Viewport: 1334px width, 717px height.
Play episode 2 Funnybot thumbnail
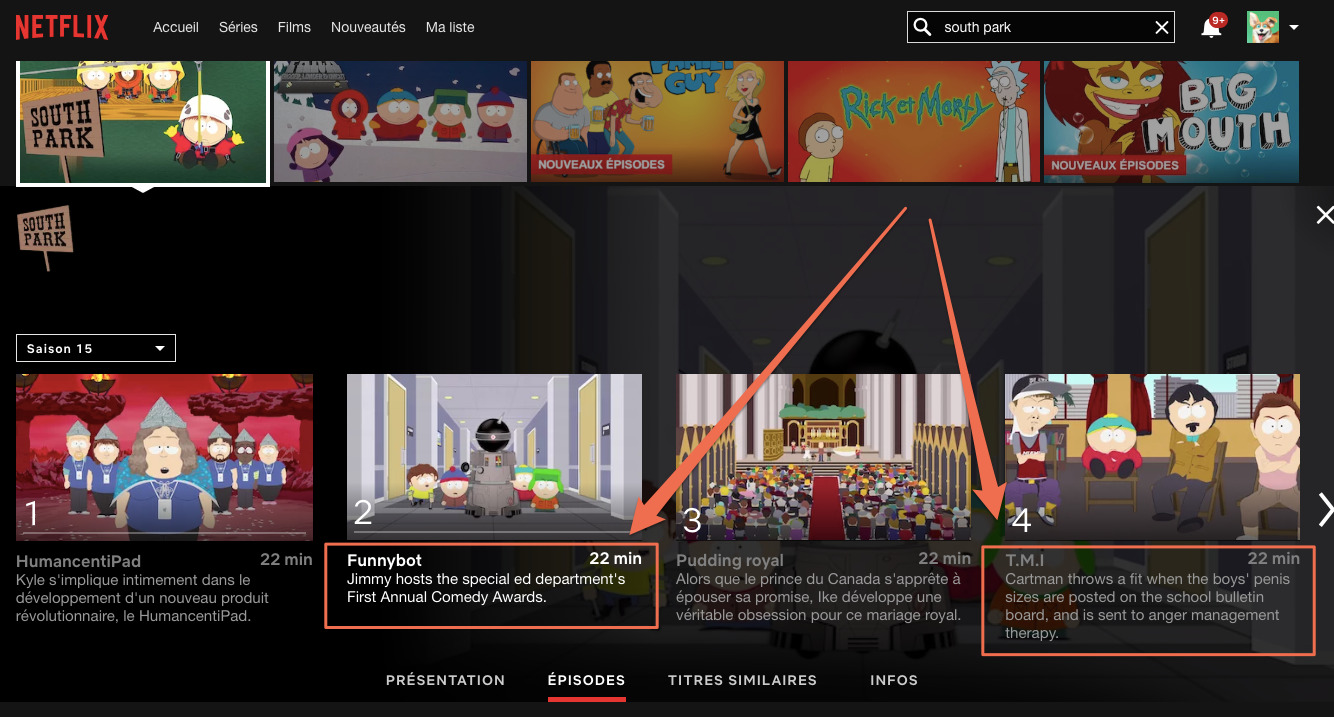[x=494, y=457]
